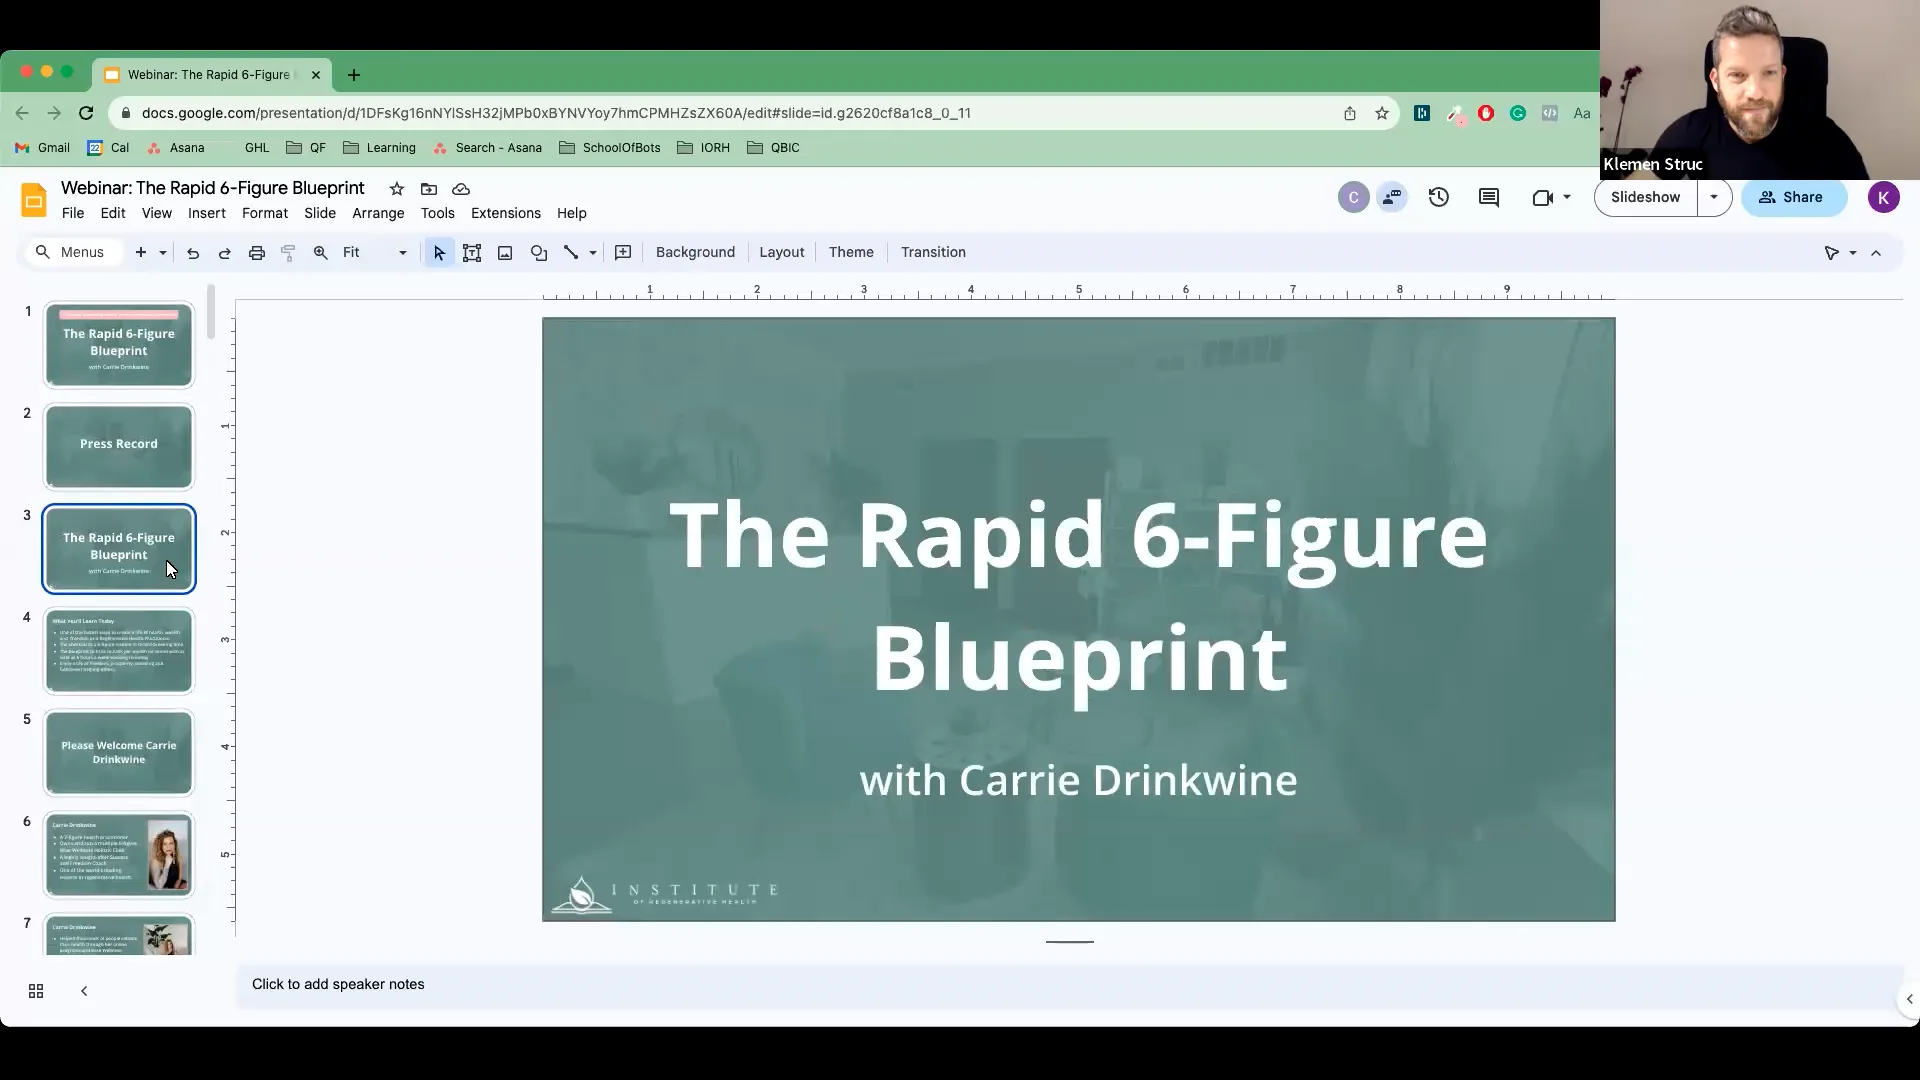Image resolution: width=1920 pixels, height=1080 pixels.
Task: Select the Text box tool
Action: 472,252
